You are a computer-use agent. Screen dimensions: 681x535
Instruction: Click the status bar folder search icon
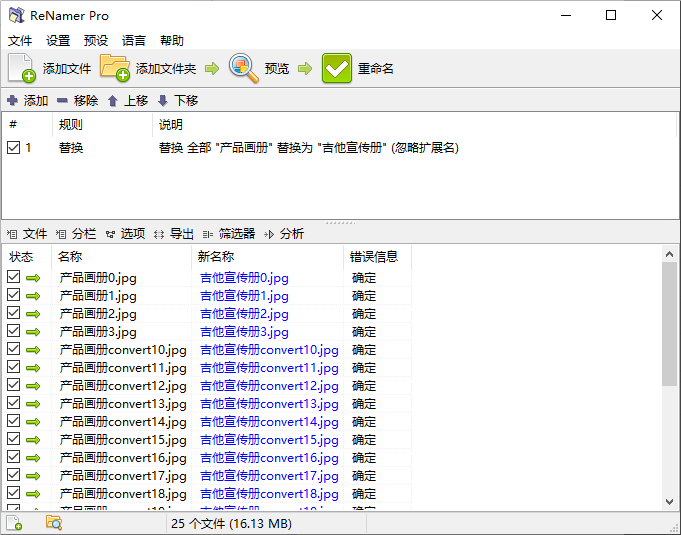54,523
